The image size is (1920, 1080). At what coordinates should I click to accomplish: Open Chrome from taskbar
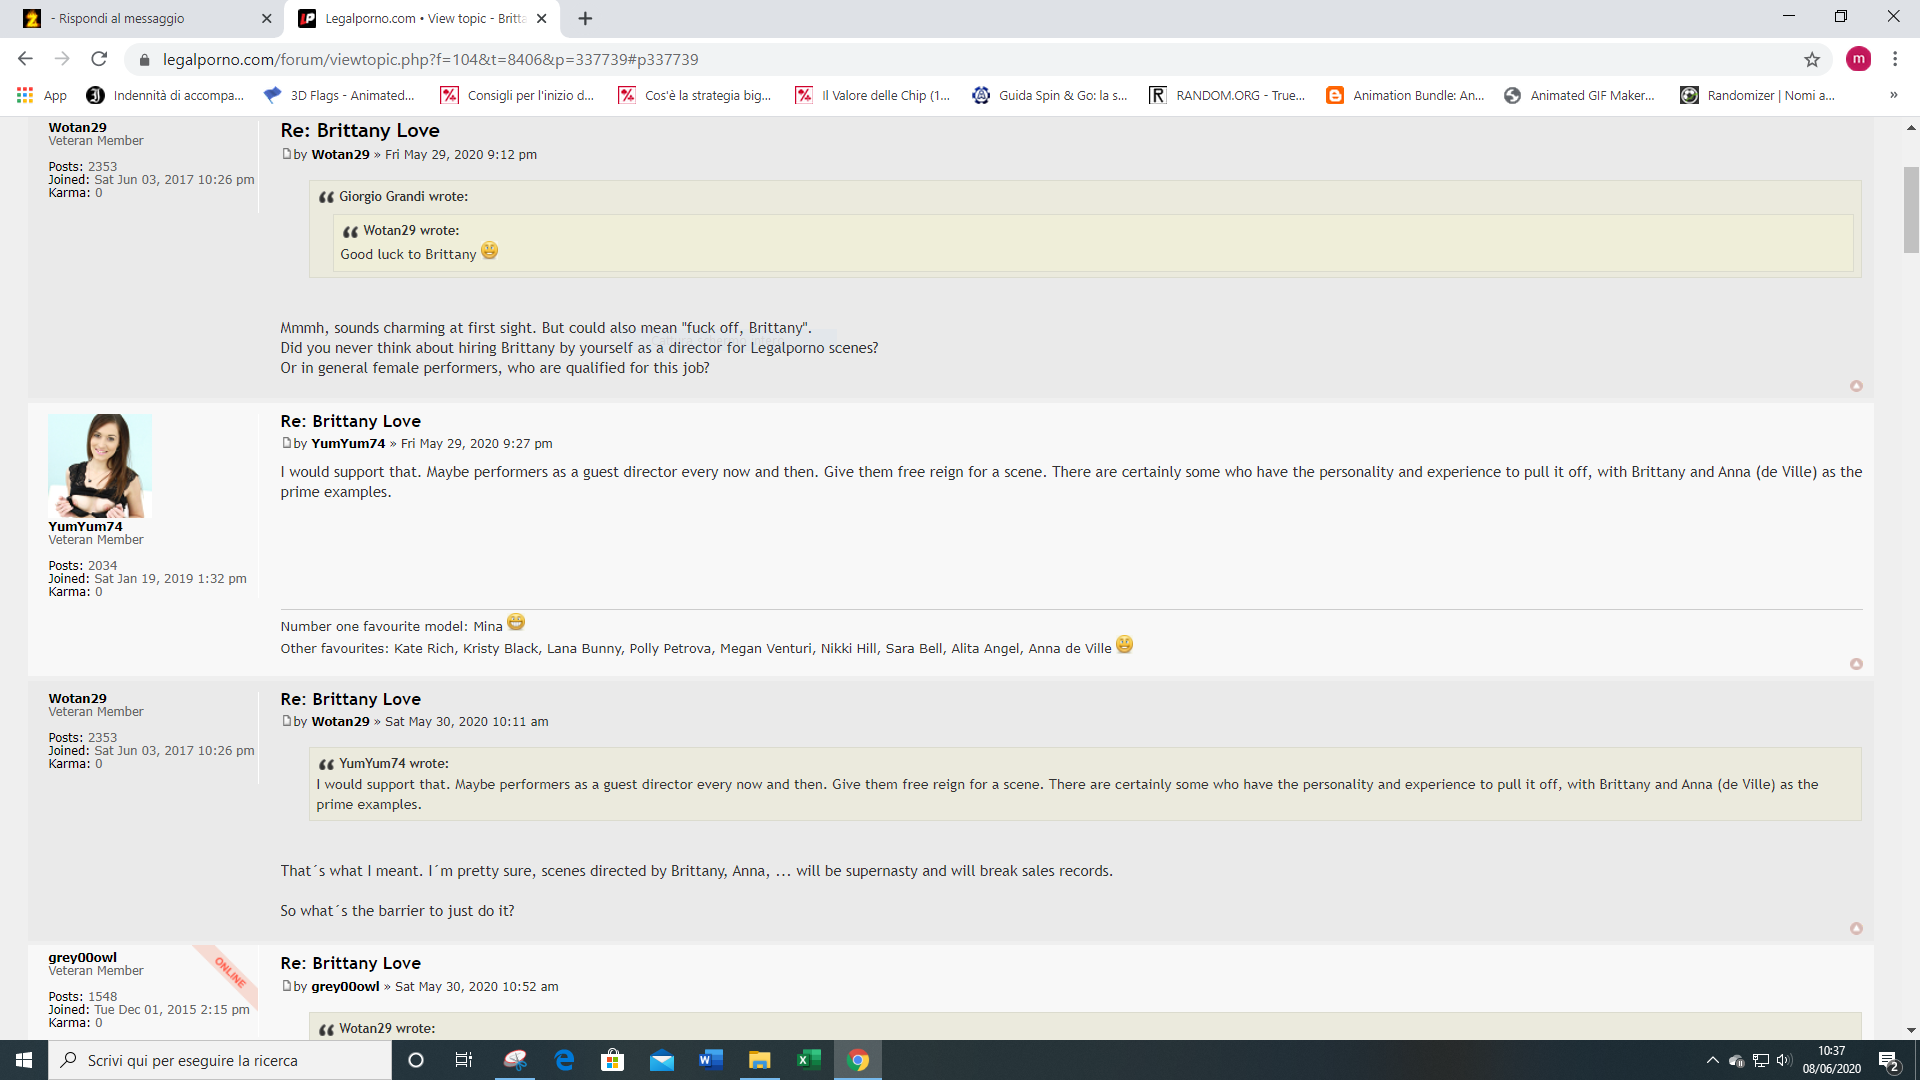[858, 1060]
